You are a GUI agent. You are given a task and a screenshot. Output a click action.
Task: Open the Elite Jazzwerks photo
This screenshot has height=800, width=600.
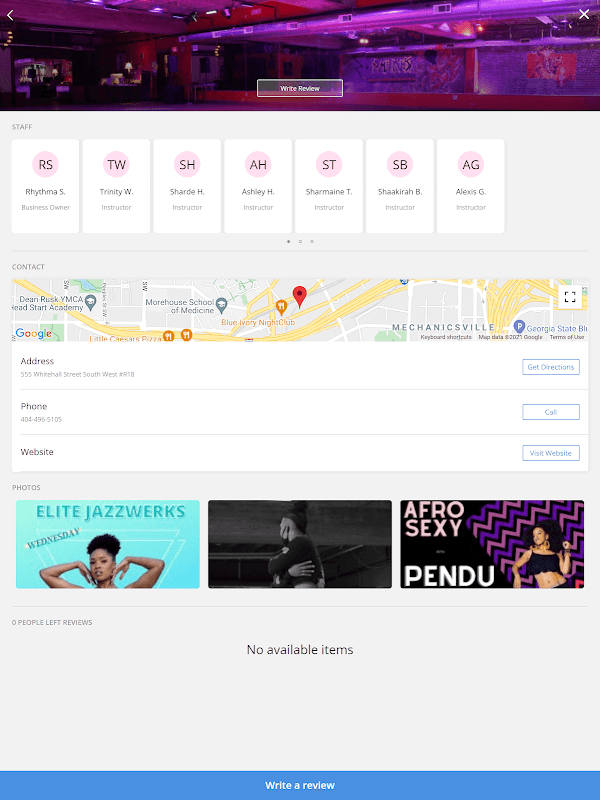coord(108,544)
